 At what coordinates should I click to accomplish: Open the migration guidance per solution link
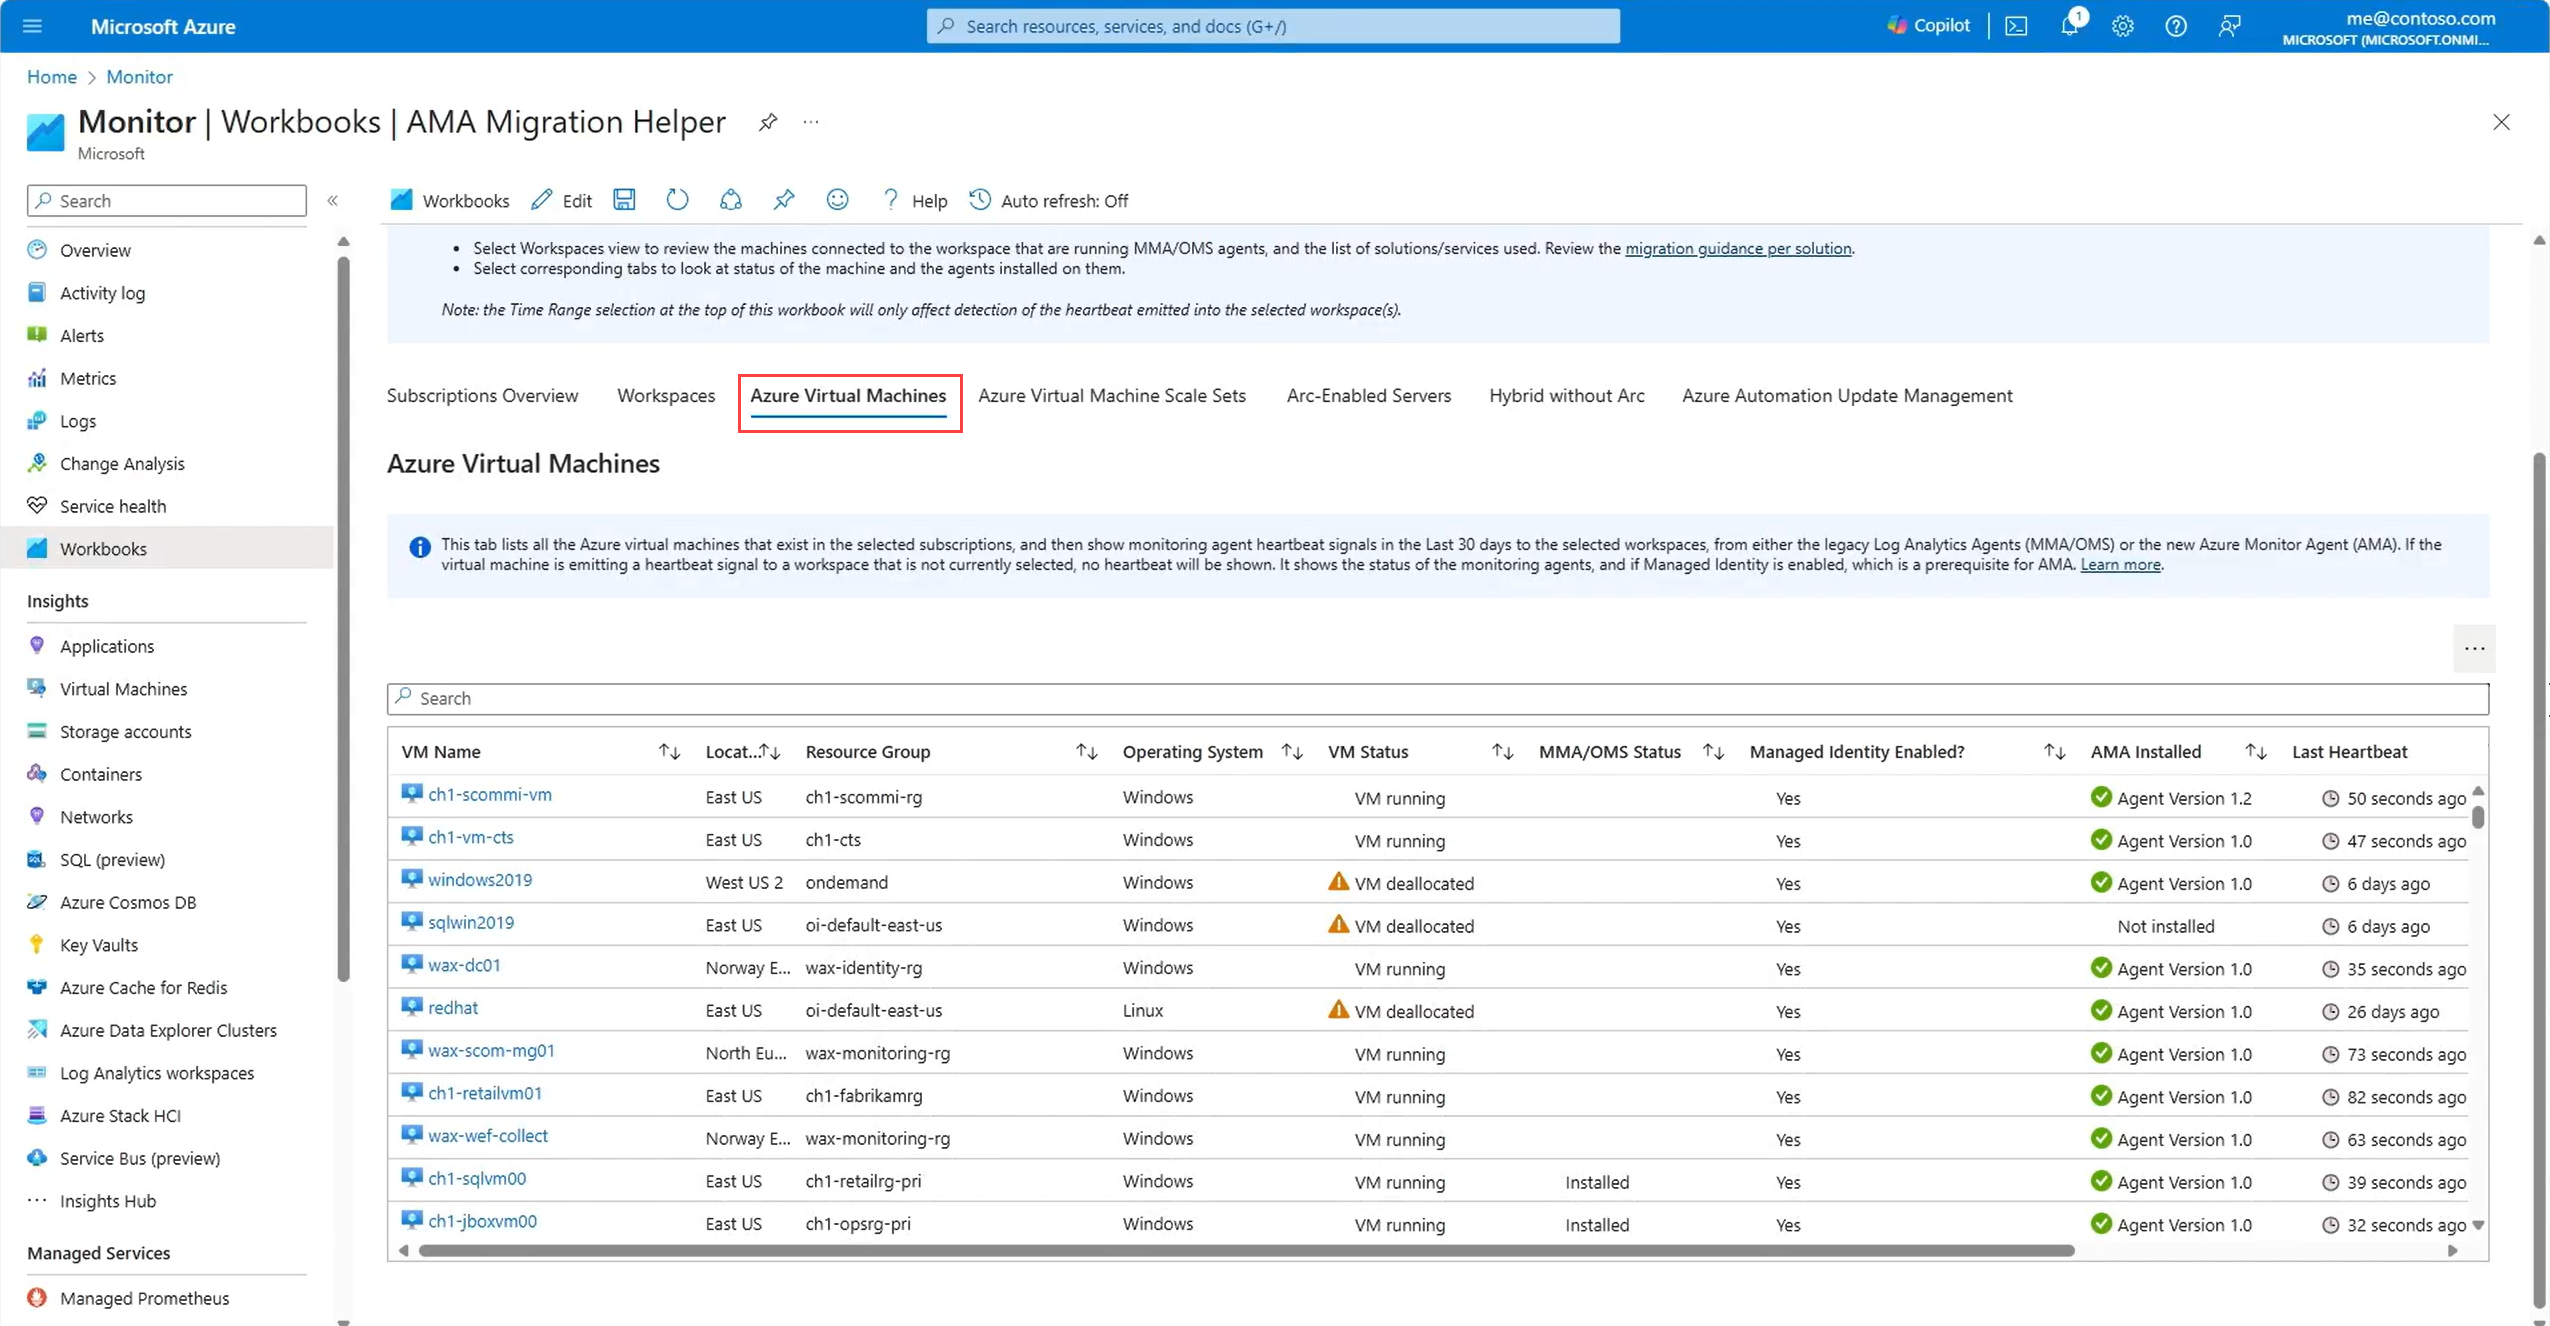1737,248
